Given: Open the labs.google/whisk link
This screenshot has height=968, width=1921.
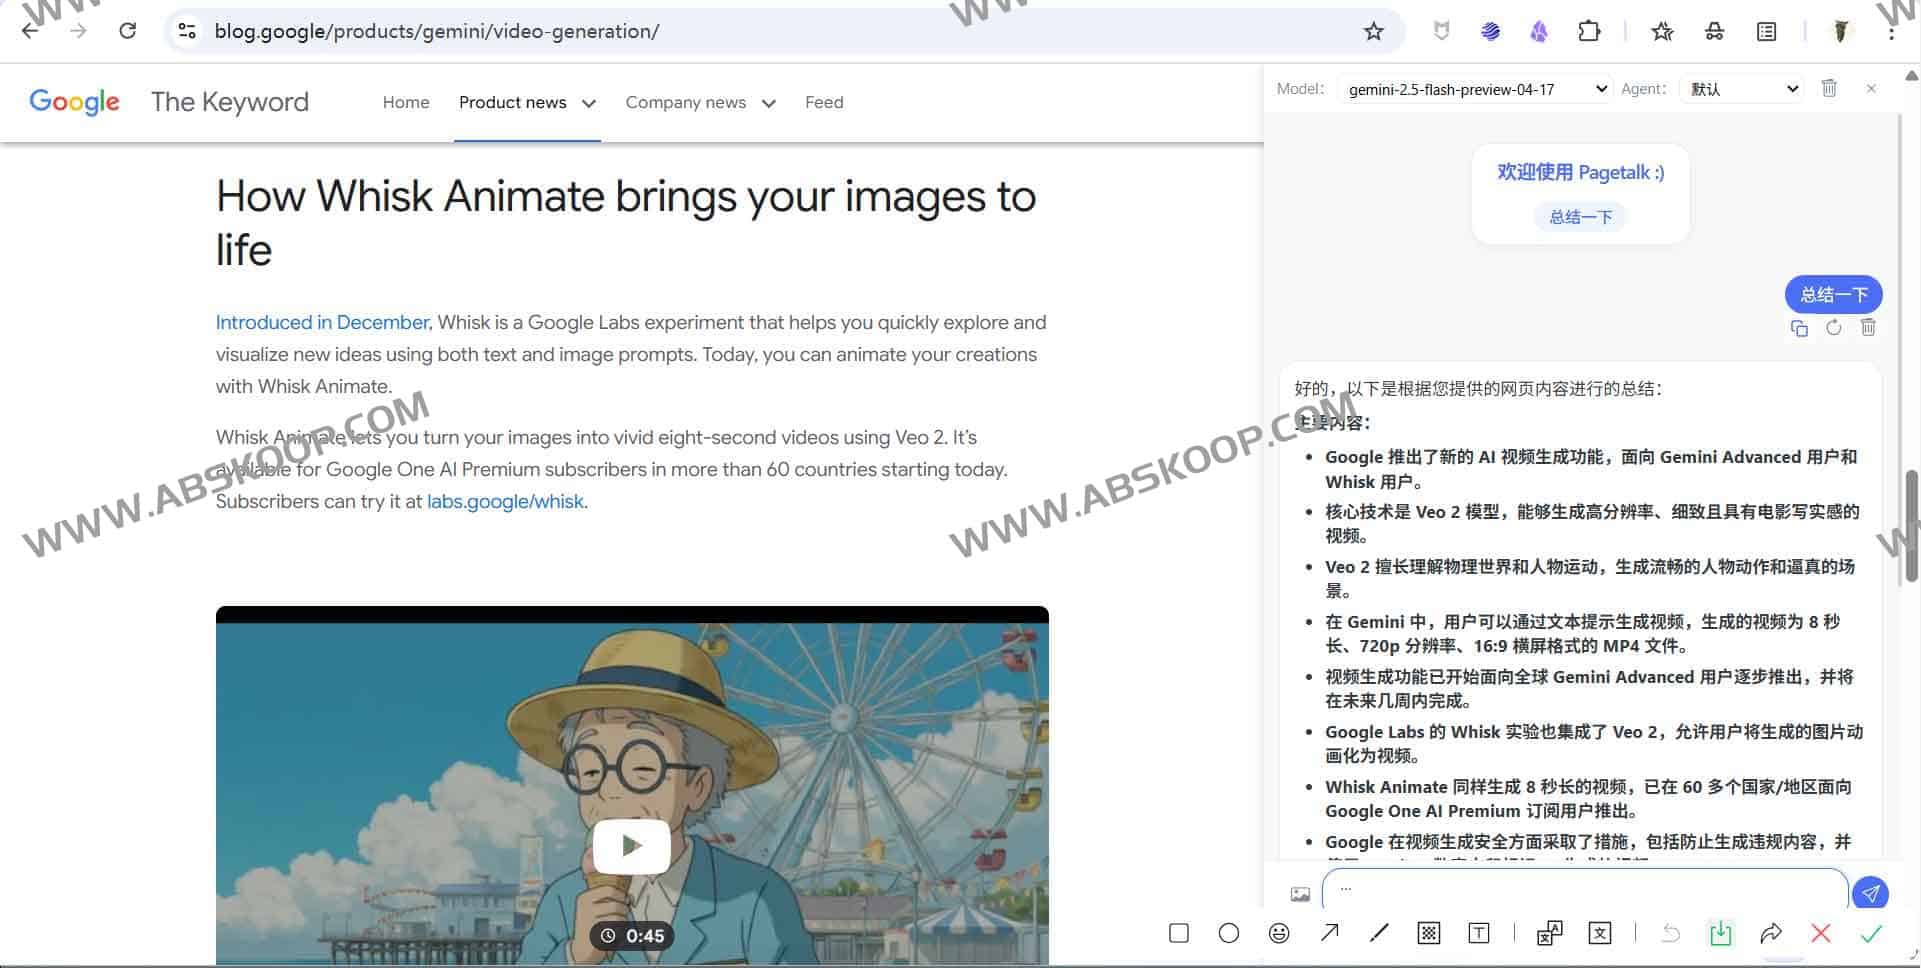Looking at the screenshot, I should (x=505, y=501).
